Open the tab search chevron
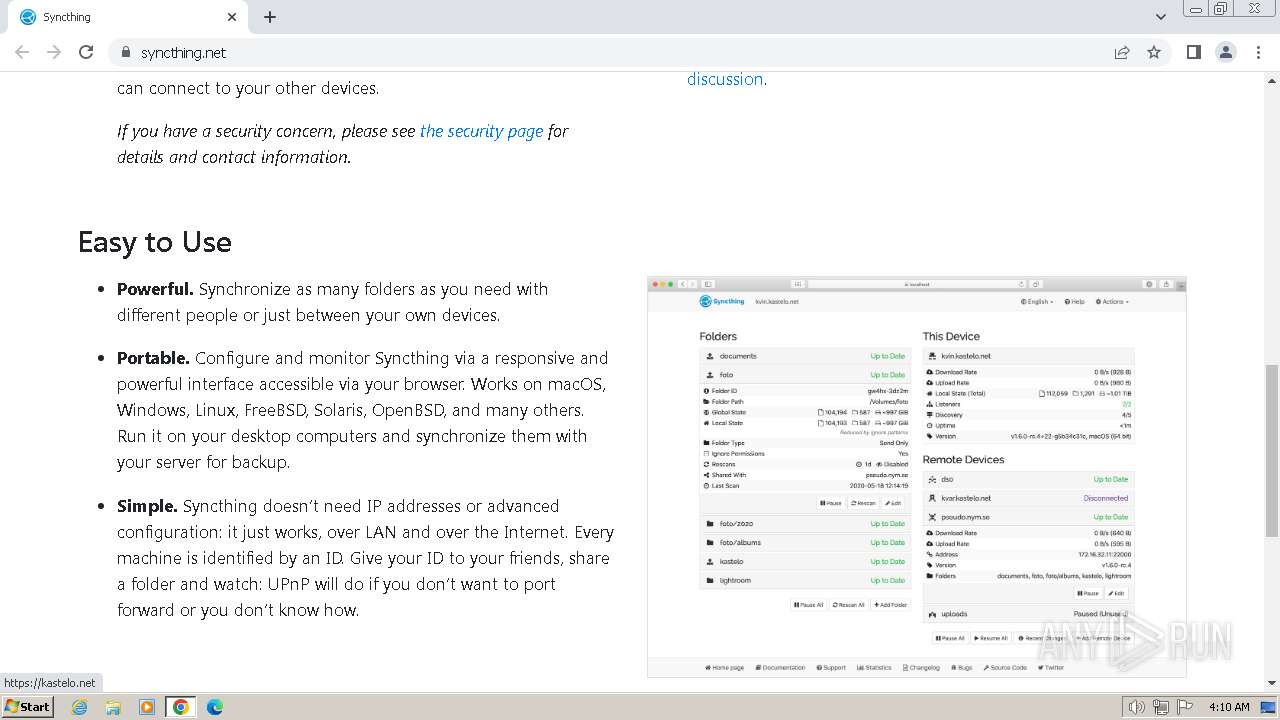The width and height of the screenshot is (1280, 720). click(x=1161, y=17)
